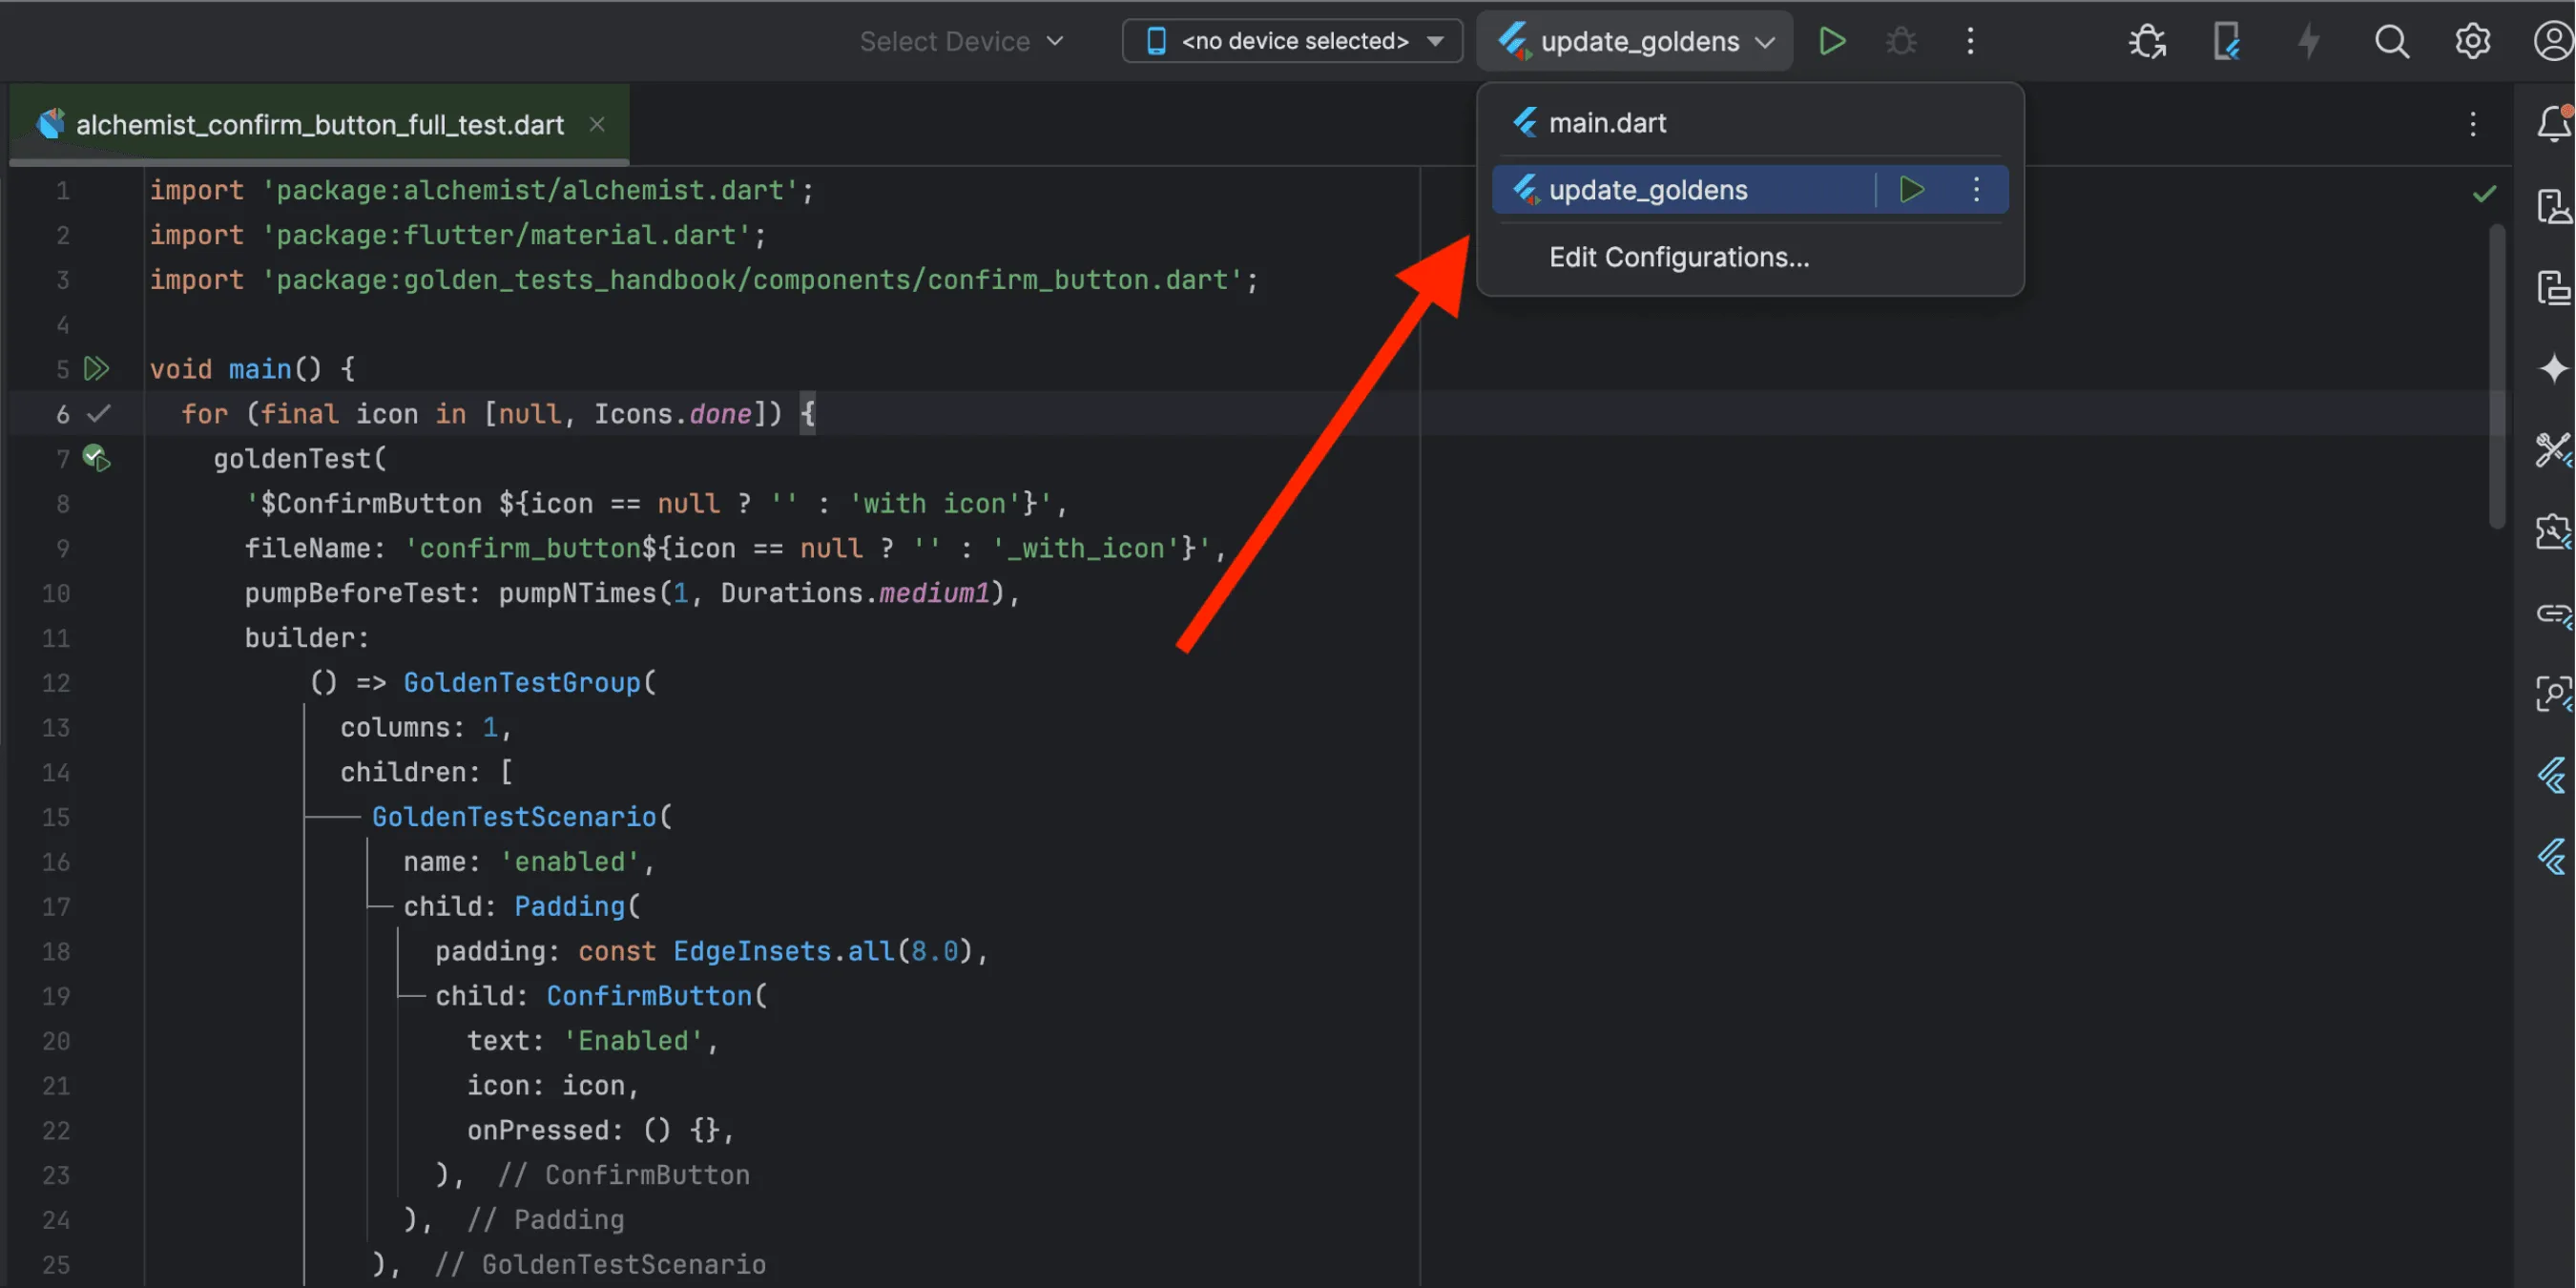Choose main.dart from the run configurations popup
Screen dimensions: 2576x1288
coord(1750,123)
